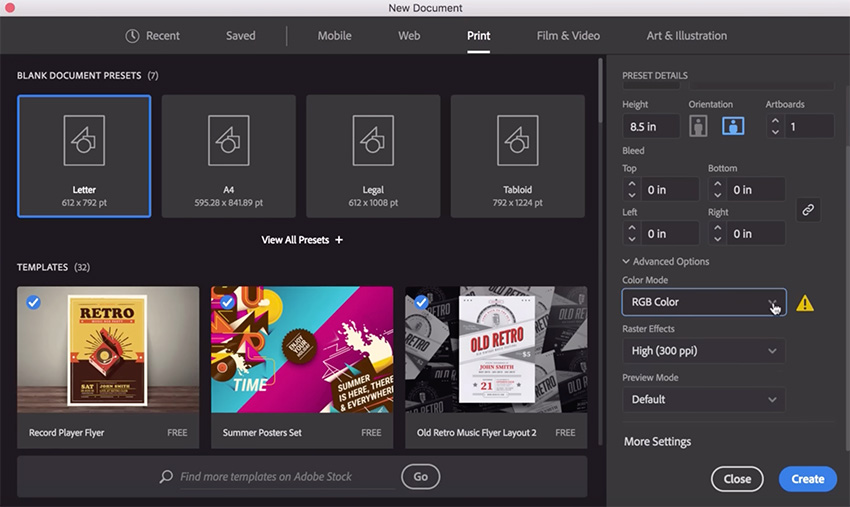Open the Color Mode dropdown
The image size is (850, 507).
click(703, 302)
